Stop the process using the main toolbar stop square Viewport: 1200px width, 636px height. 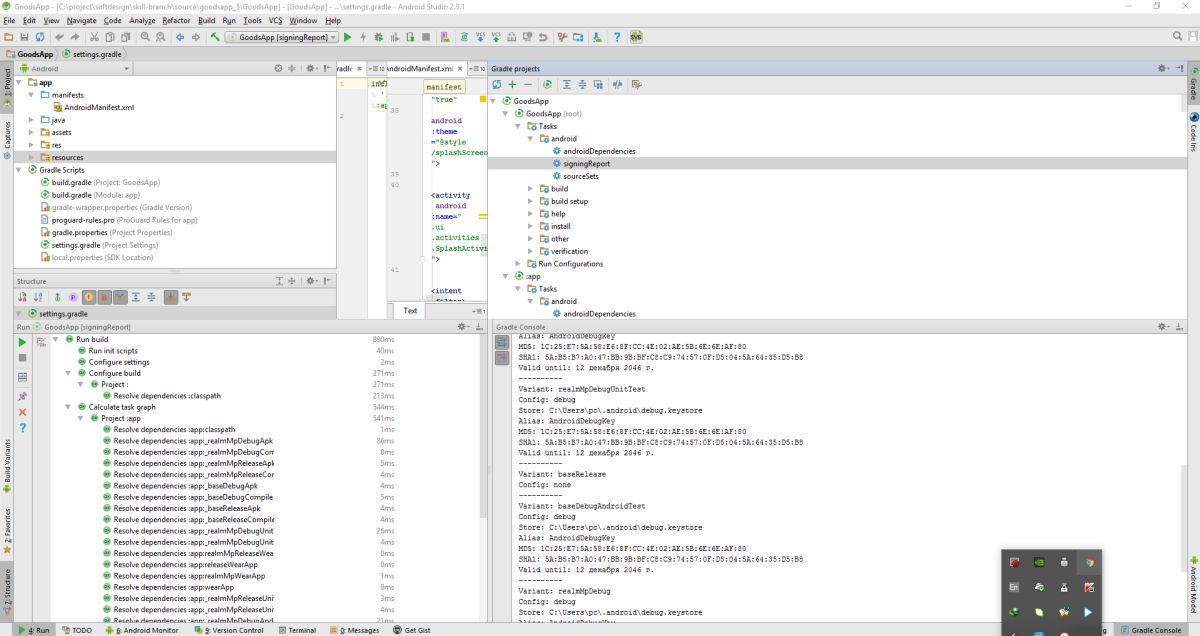click(x=426, y=37)
